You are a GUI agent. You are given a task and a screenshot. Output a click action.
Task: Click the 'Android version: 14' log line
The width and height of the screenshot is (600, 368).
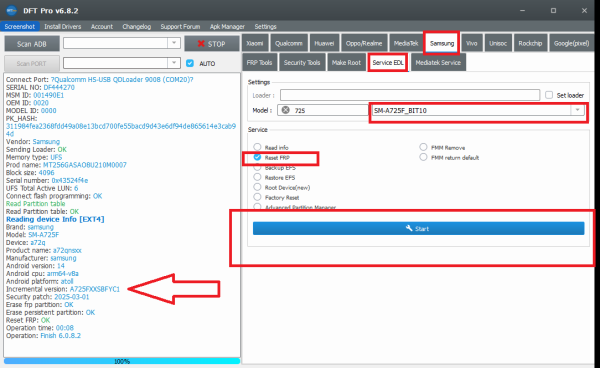[35, 265]
